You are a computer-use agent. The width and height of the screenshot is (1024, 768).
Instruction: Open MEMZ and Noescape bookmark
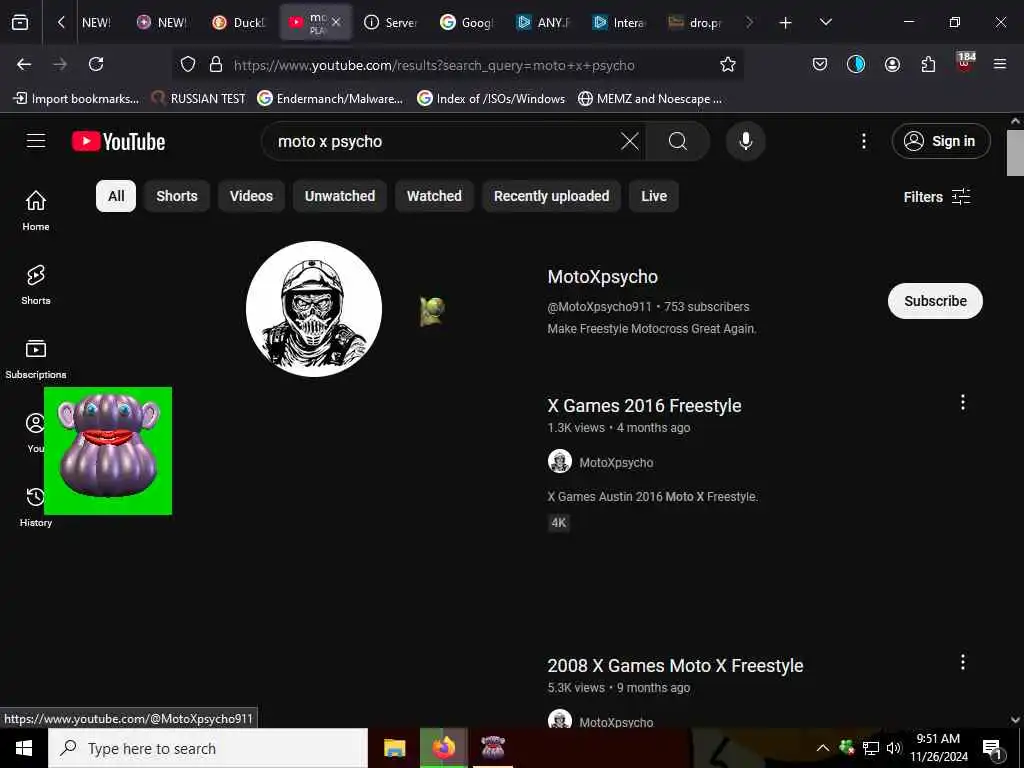click(650, 99)
